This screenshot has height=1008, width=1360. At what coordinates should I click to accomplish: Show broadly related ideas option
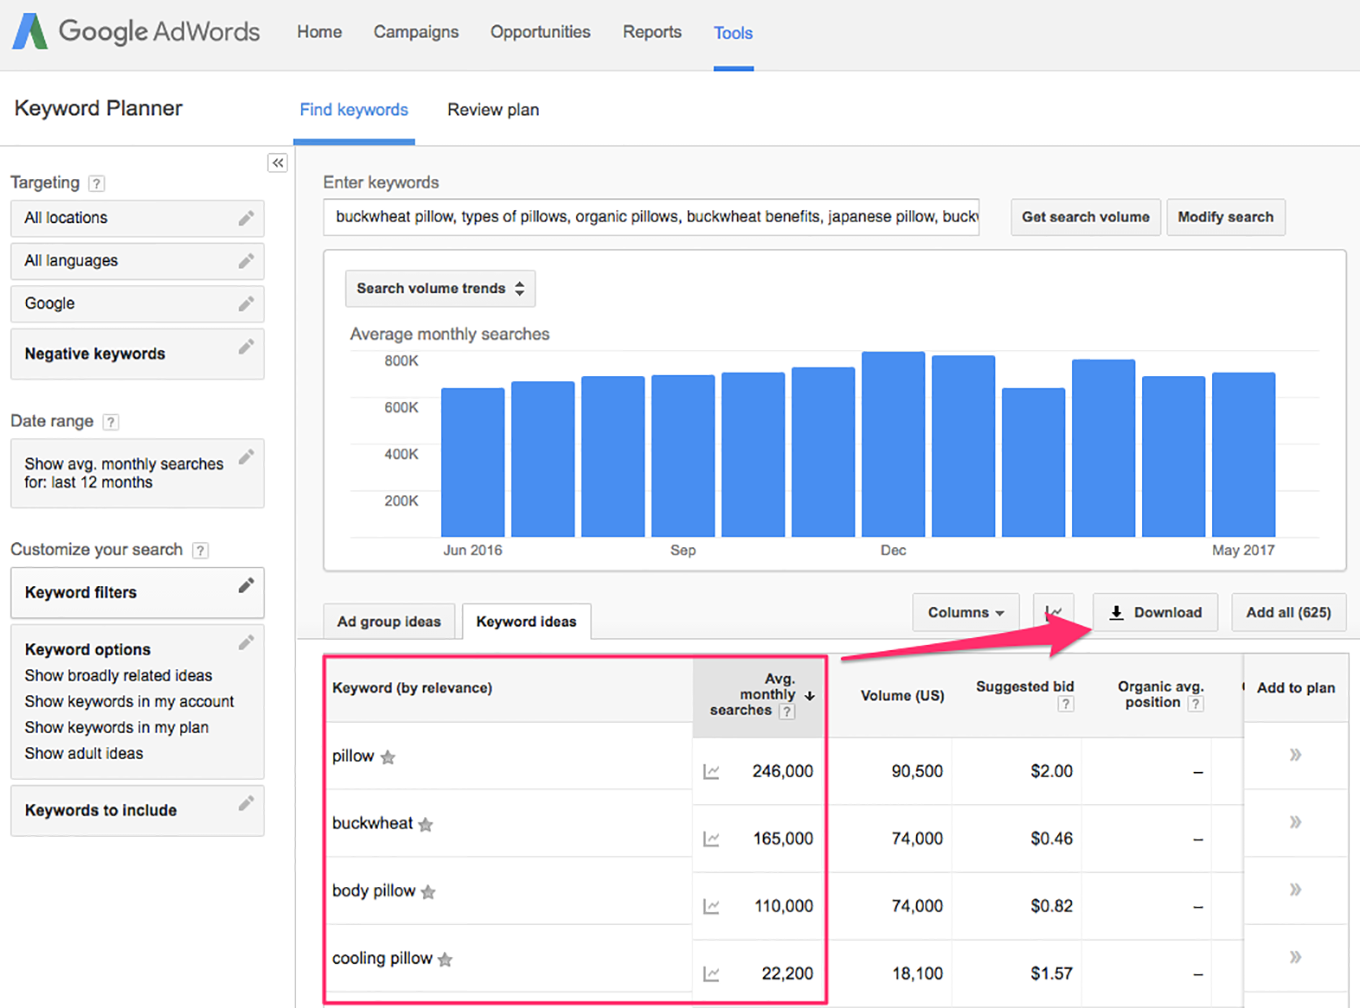click(x=119, y=676)
